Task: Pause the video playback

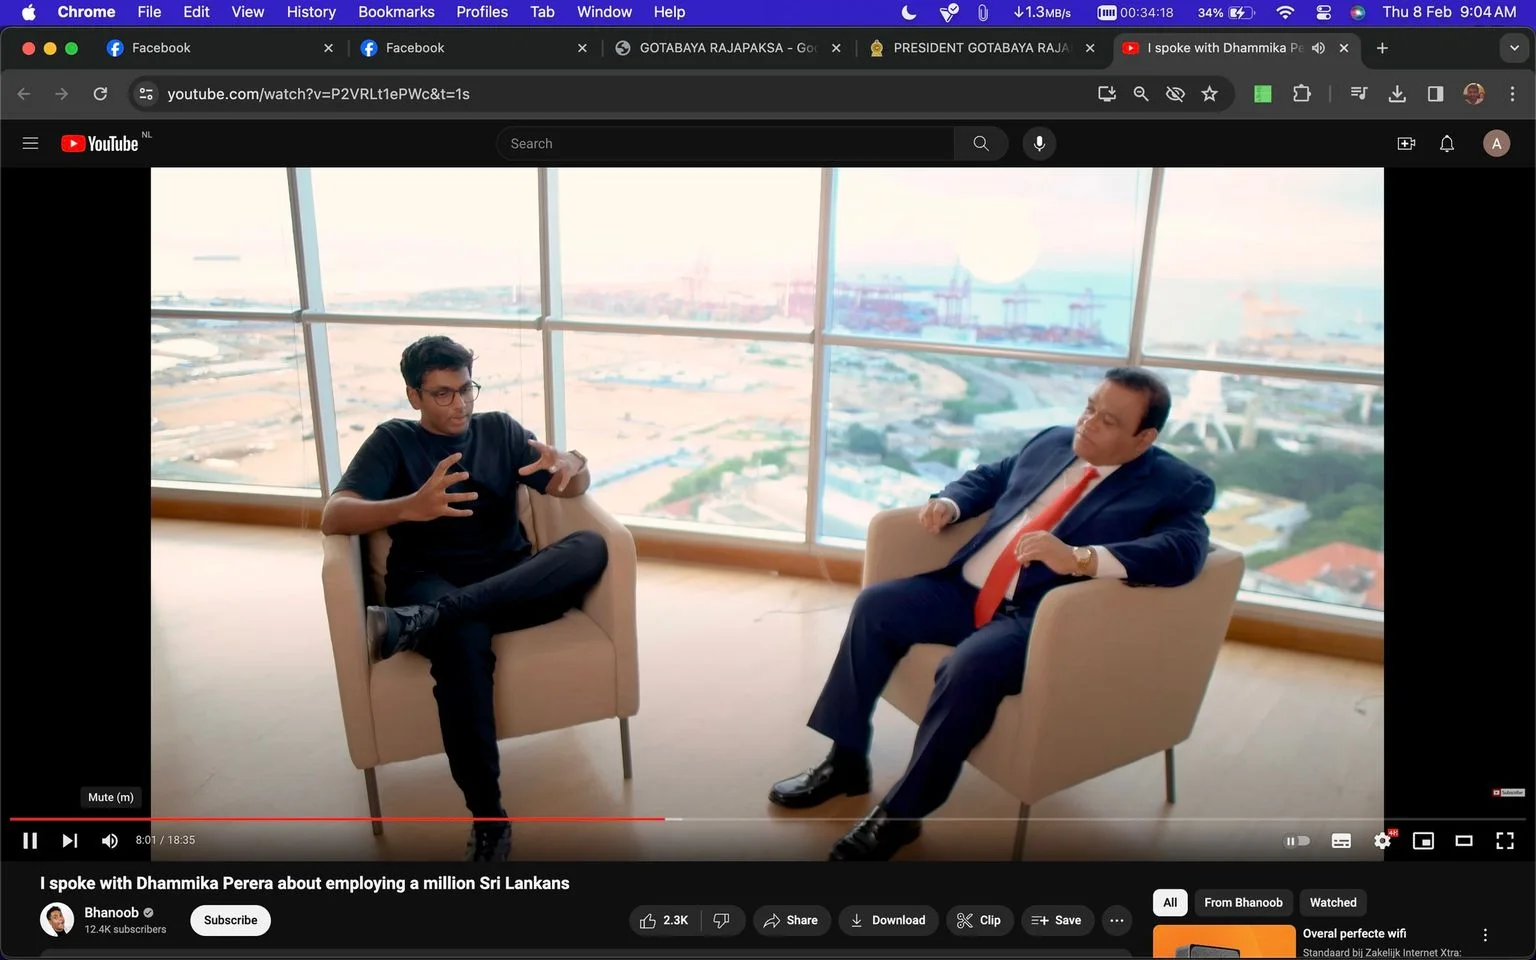Action: (x=30, y=841)
